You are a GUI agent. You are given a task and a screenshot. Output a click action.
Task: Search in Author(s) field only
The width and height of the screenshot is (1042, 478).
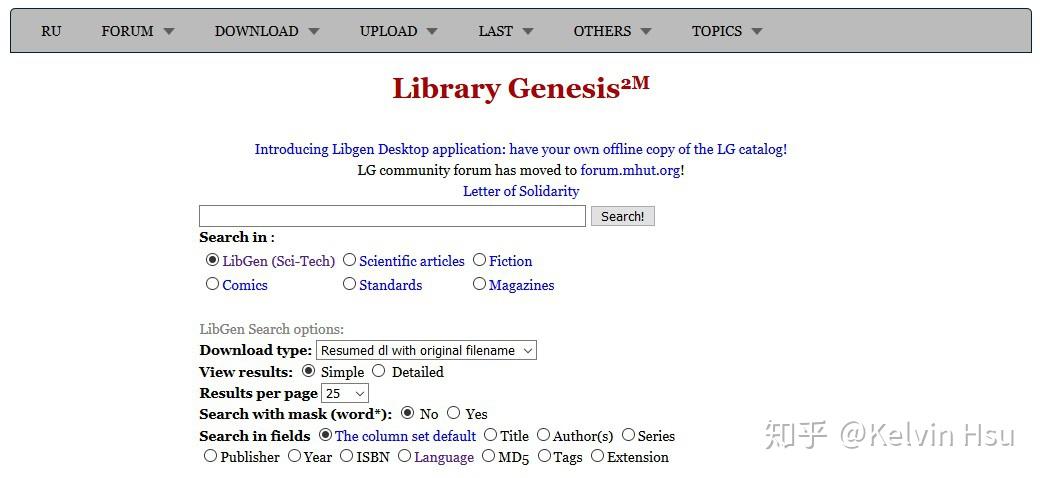coord(543,435)
